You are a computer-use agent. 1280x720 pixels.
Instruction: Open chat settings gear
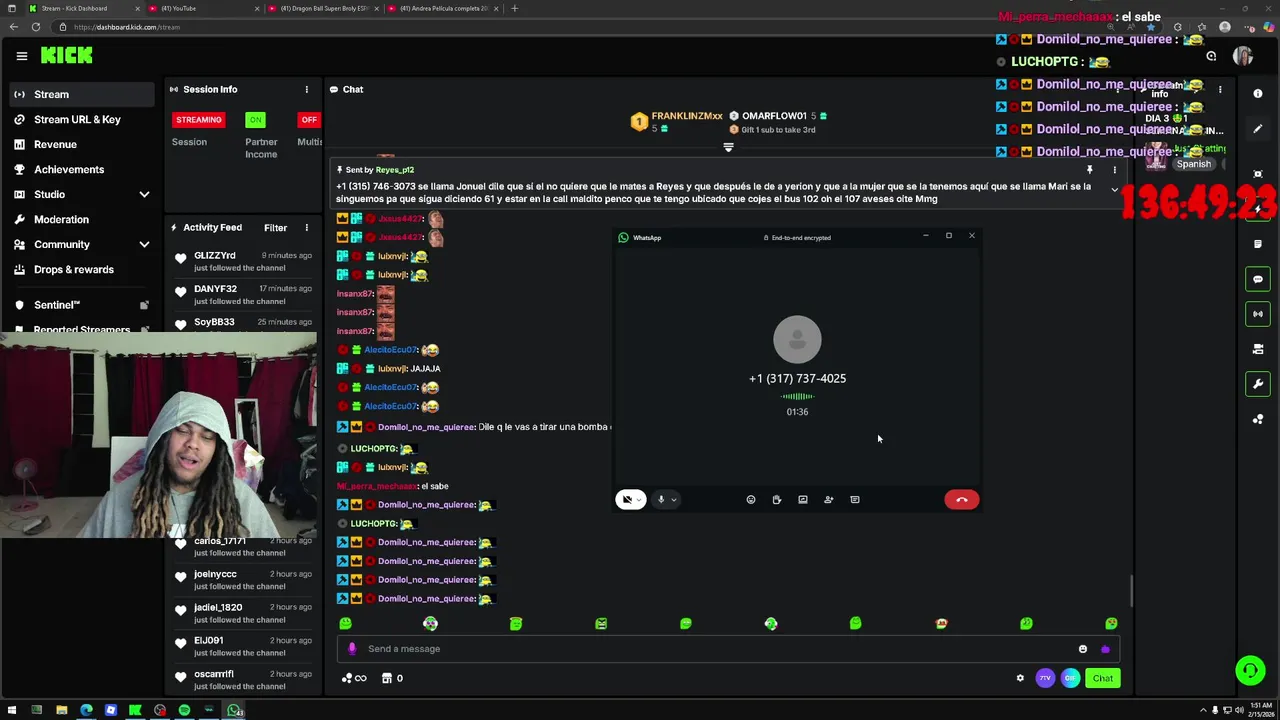[1020, 678]
